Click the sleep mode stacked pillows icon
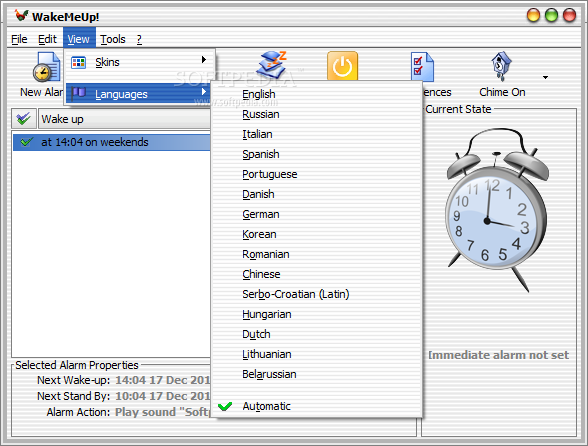The image size is (588, 446). [272, 65]
